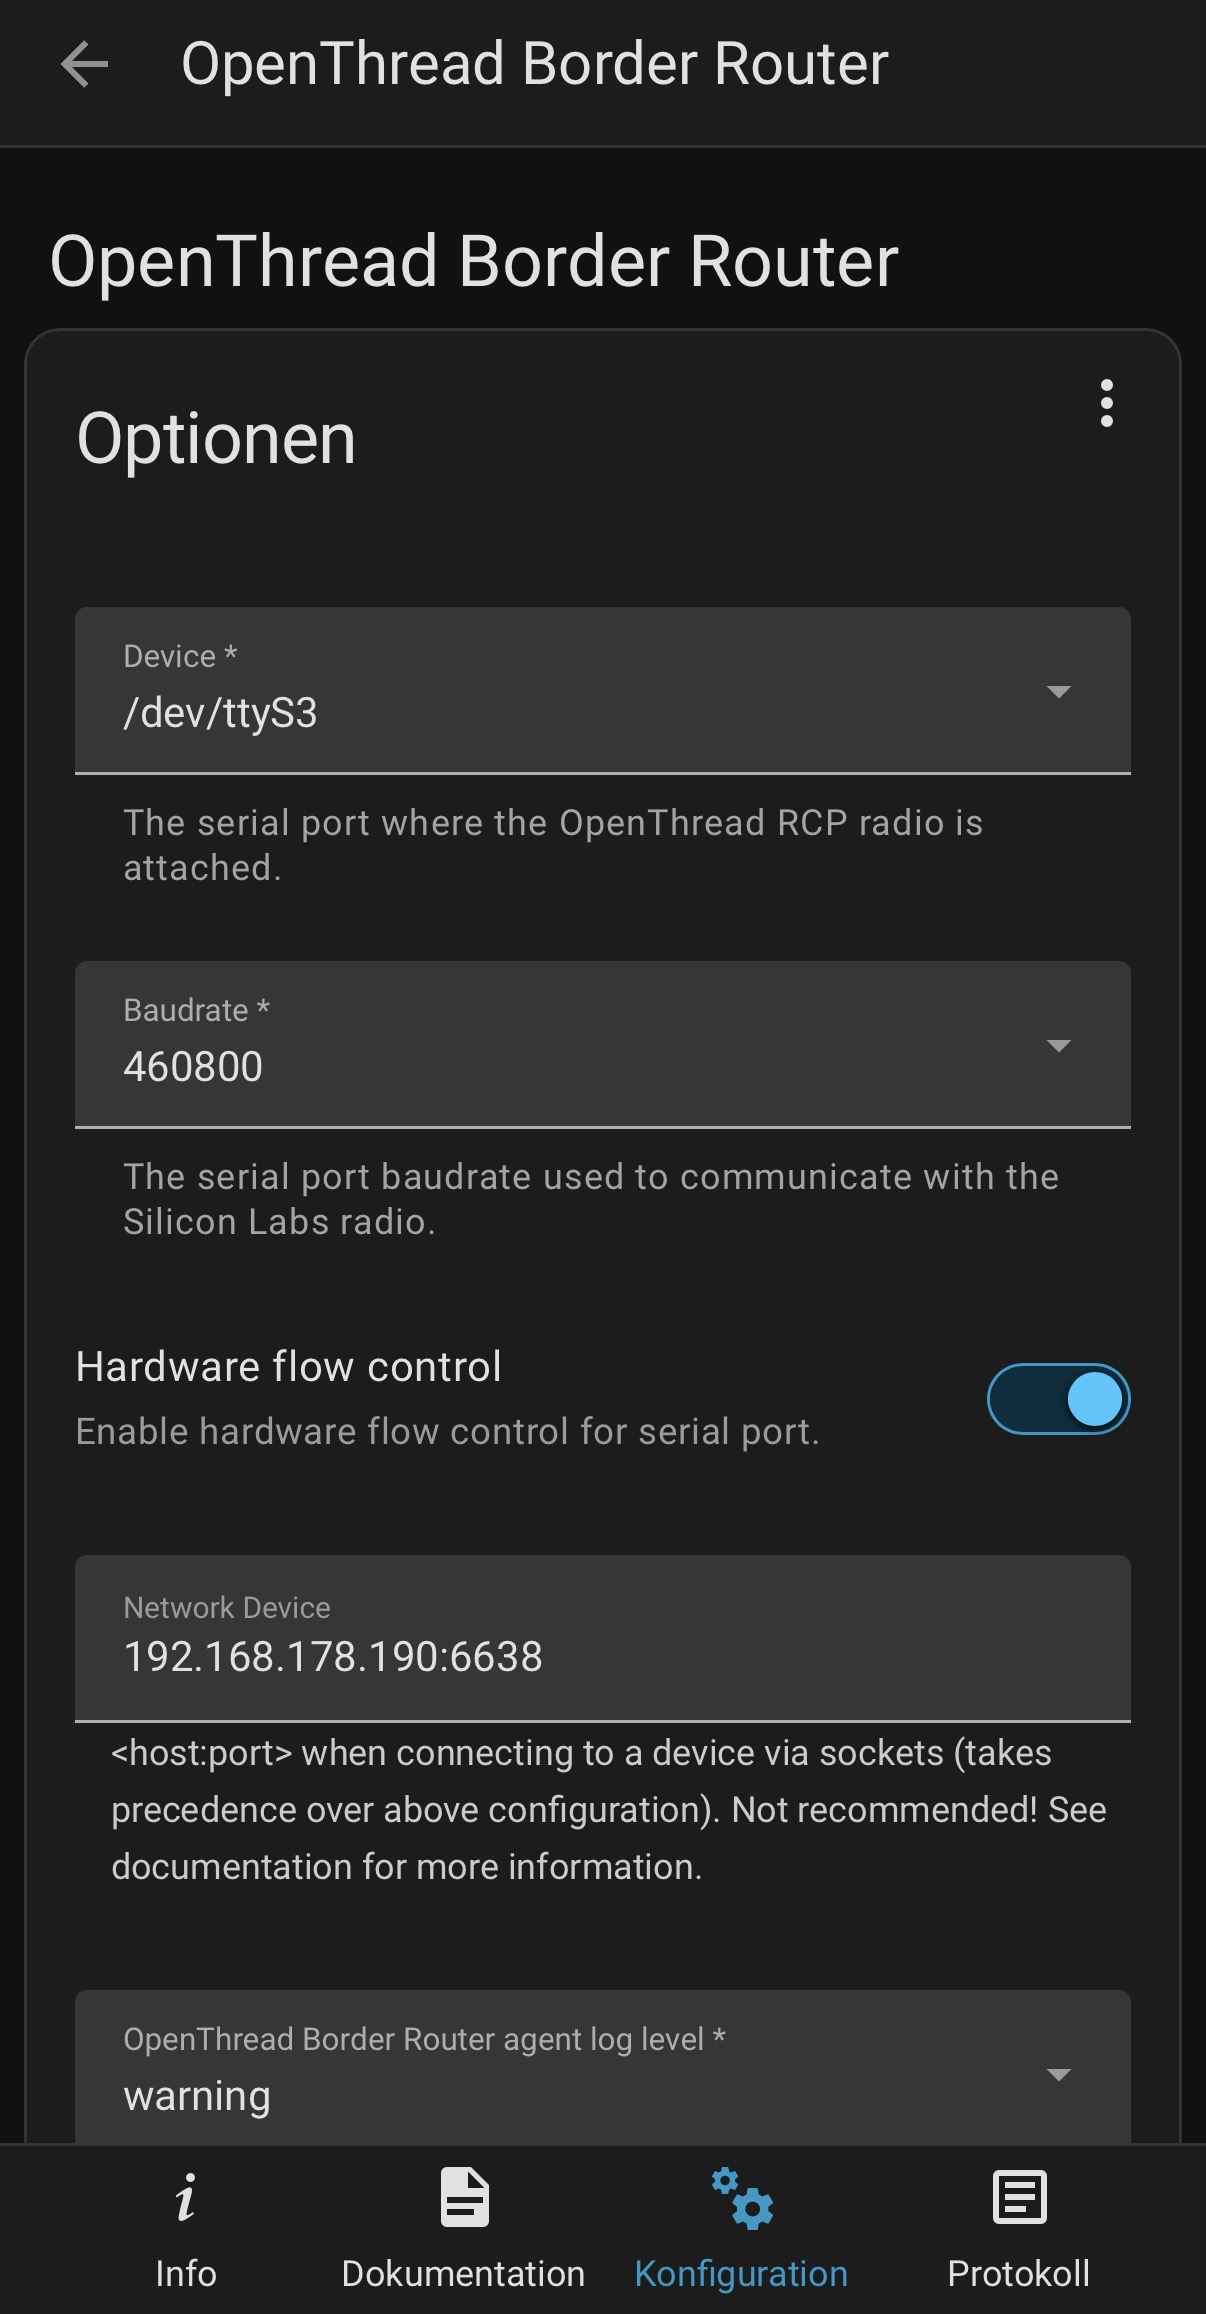The height and width of the screenshot is (2314, 1206).
Task: Expand the Baudrate dropdown arrow
Action: point(1058,1045)
